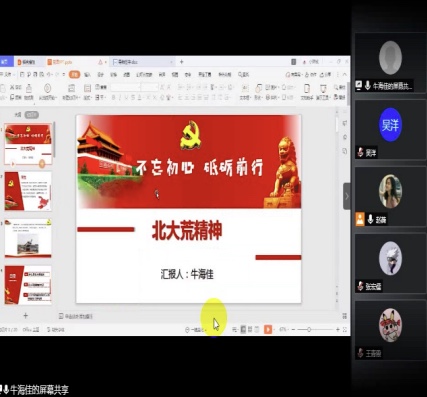
Task: Switch thumbnail pane to Outline (大纲)
Action: click(x=18, y=115)
